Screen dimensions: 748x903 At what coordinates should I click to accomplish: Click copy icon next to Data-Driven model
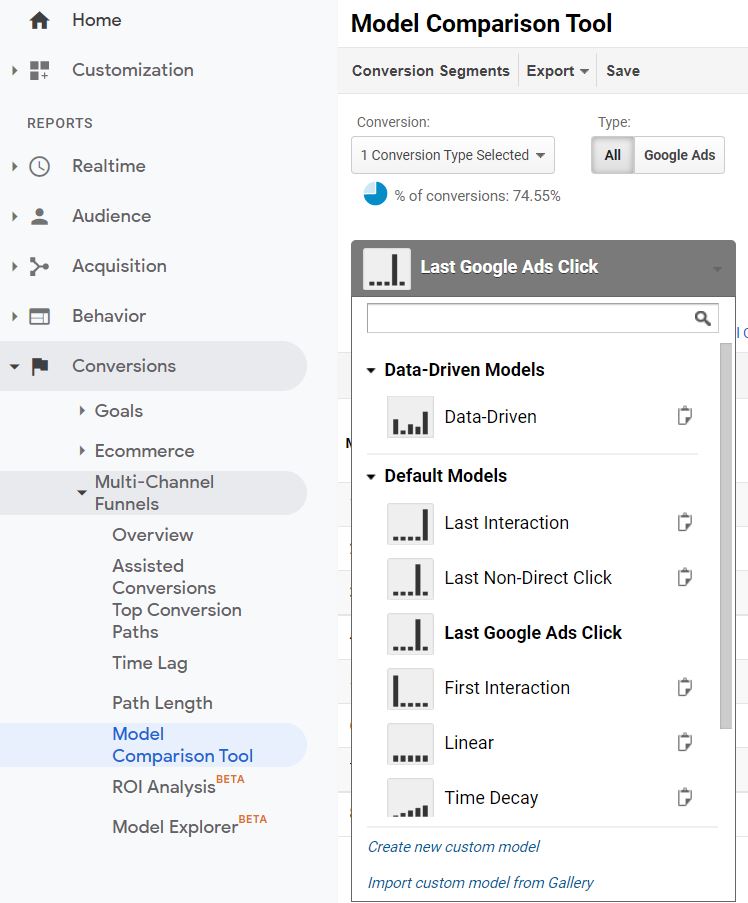click(685, 417)
